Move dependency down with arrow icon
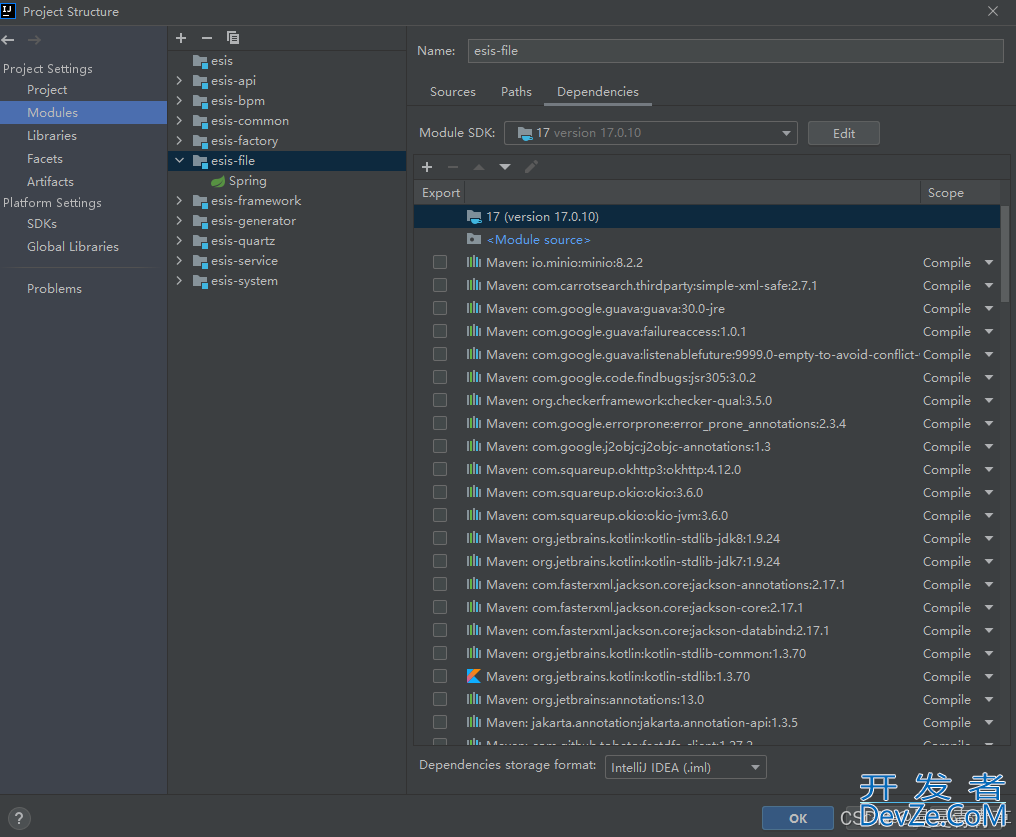 [x=505, y=167]
